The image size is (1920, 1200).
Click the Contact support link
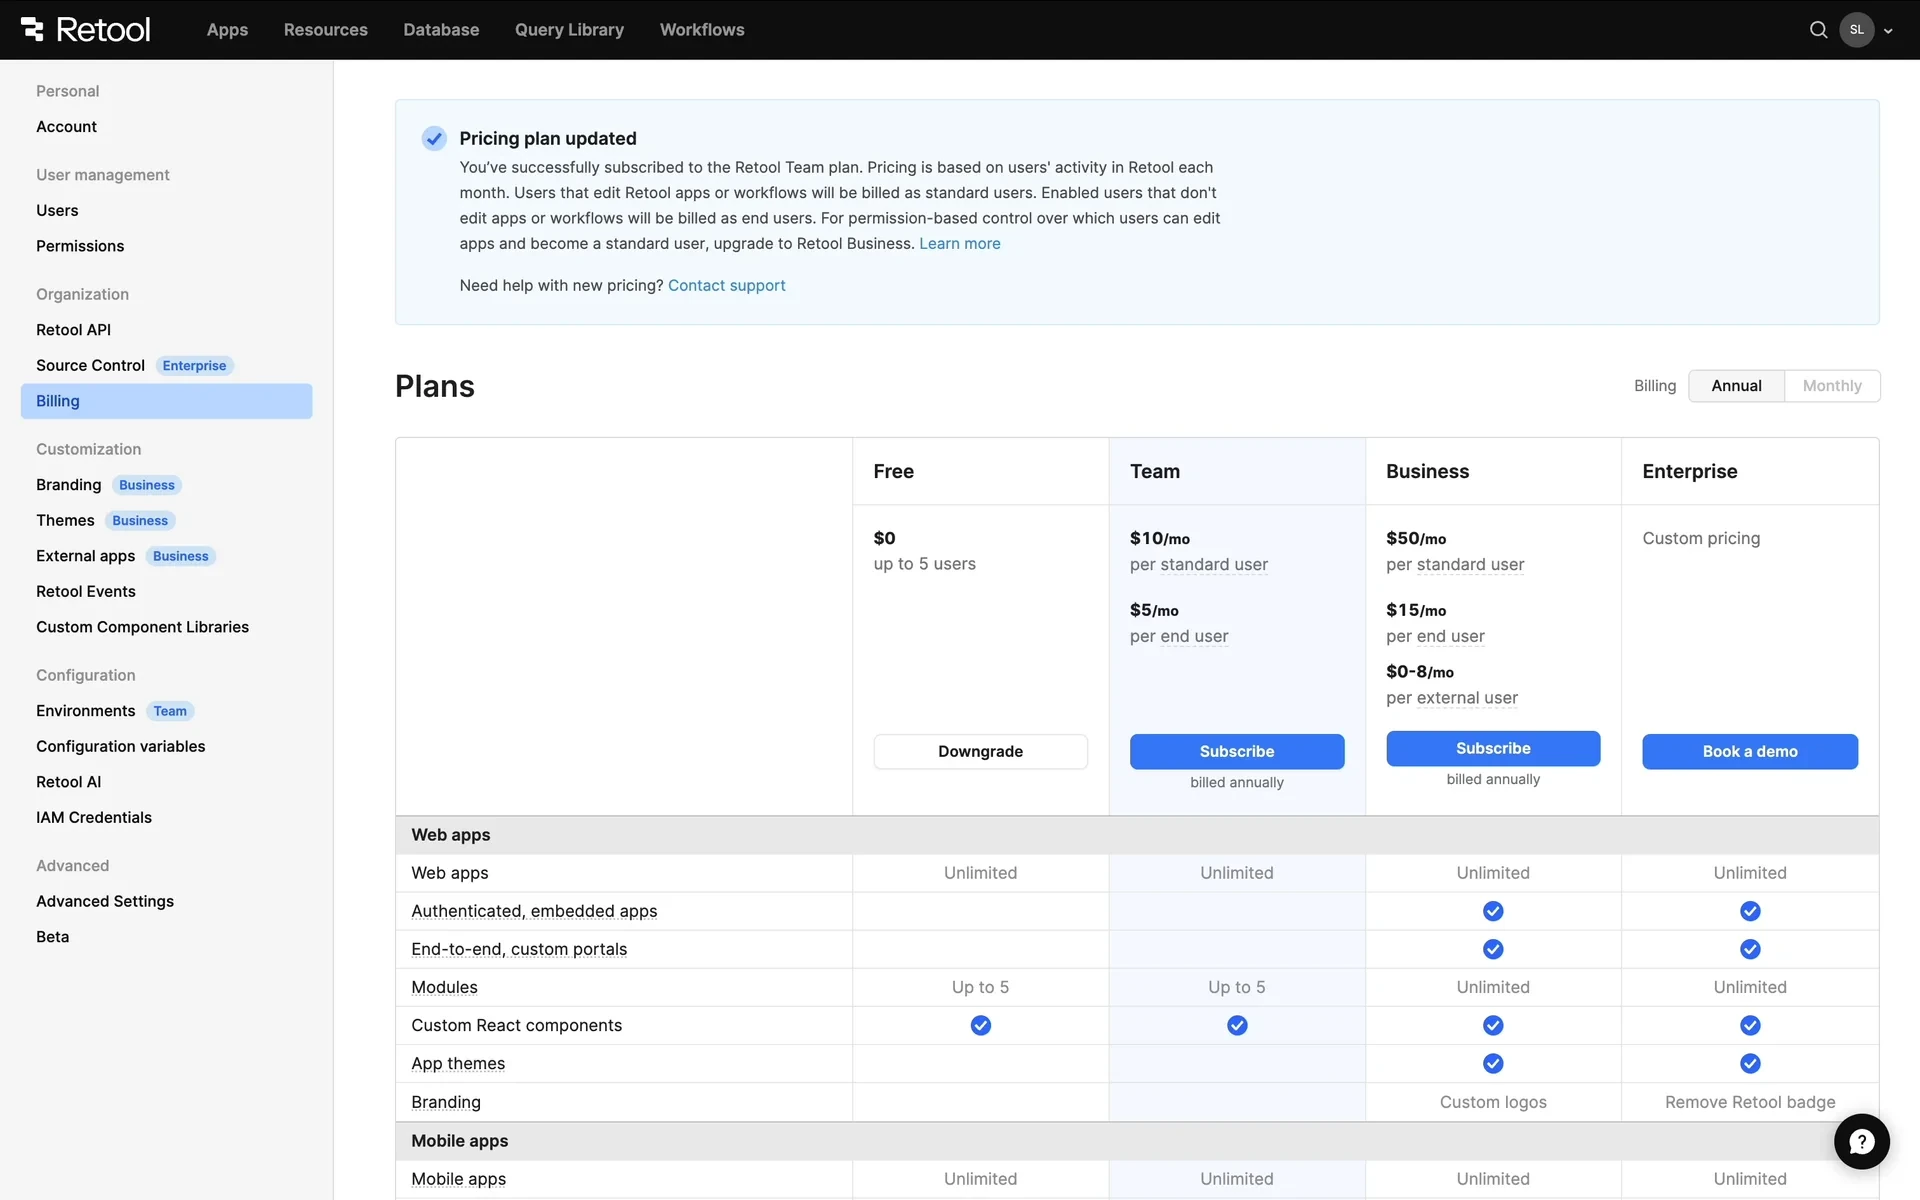pyautogui.click(x=727, y=286)
